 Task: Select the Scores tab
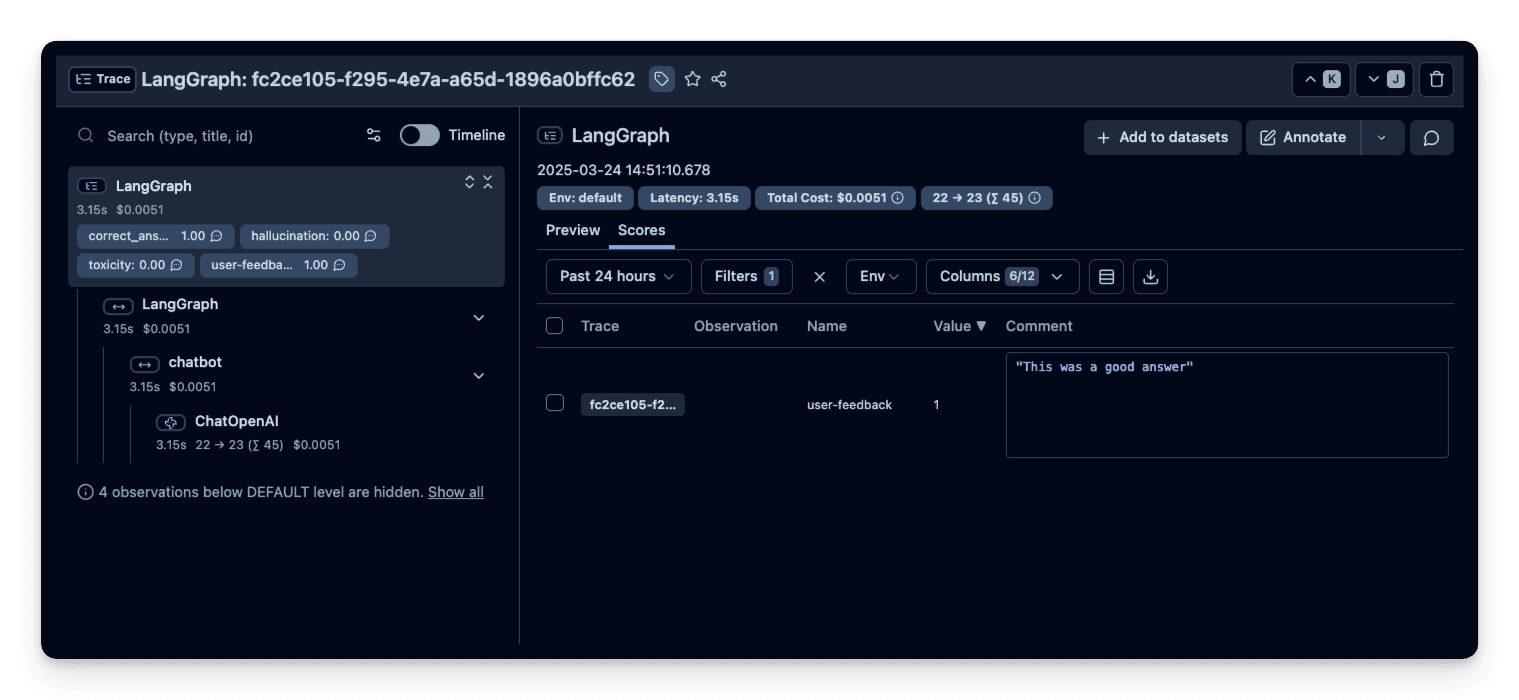[x=641, y=230]
